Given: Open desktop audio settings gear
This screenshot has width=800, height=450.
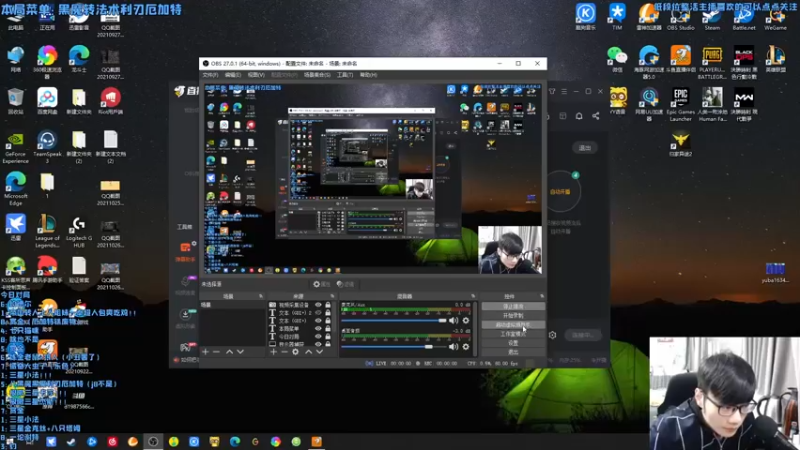Looking at the screenshot, I should (x=466, y=346).
